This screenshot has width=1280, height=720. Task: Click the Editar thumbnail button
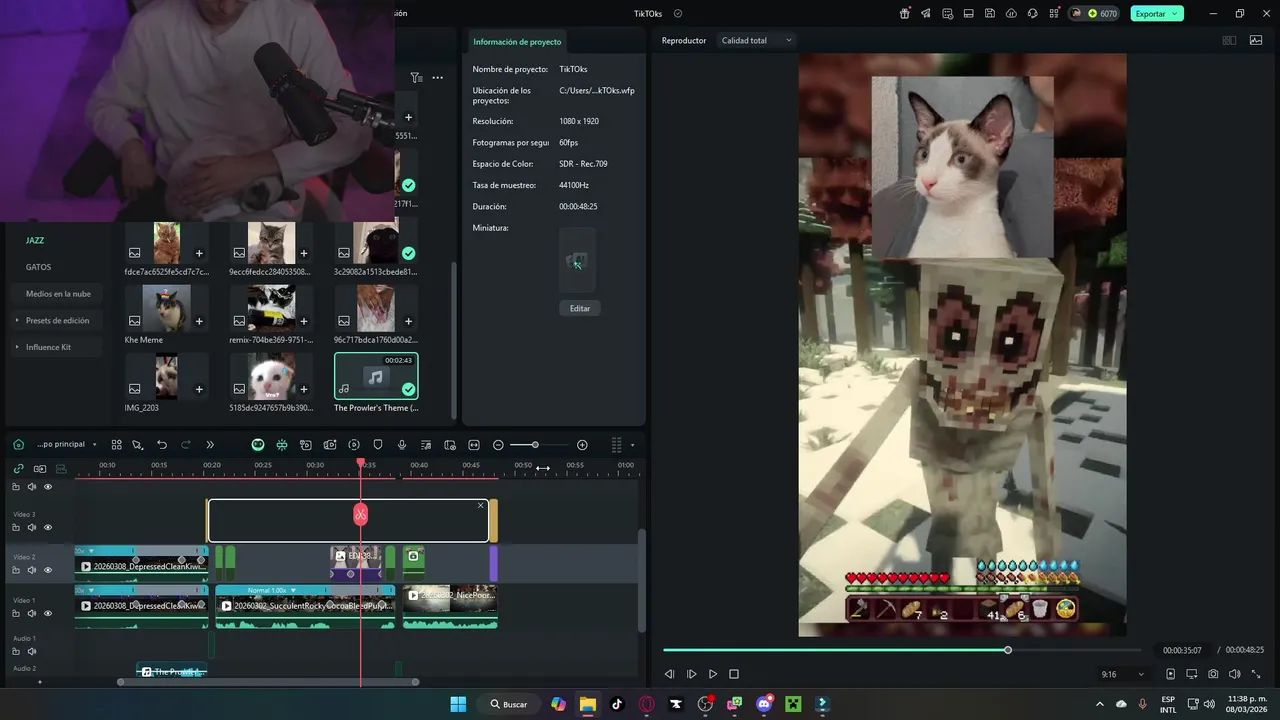(580, 308)
